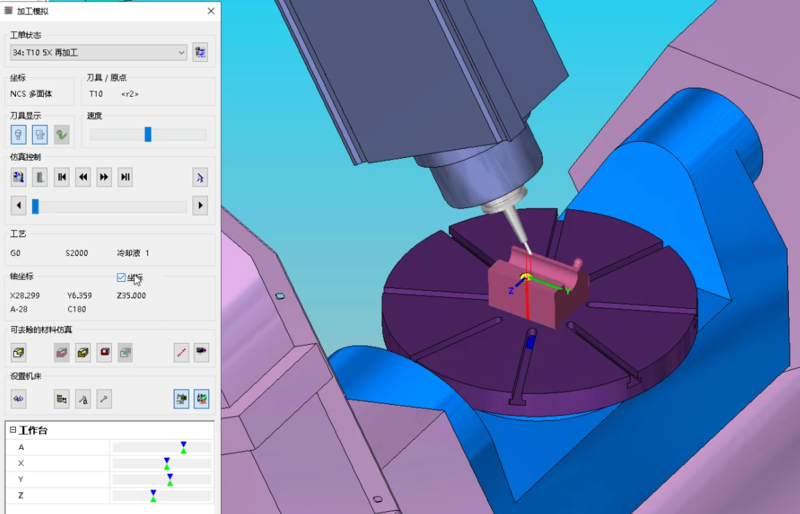This screenshot has height=514, width=800.
Task: Click the yellow stock block material icon
Action: pos(83,352)
